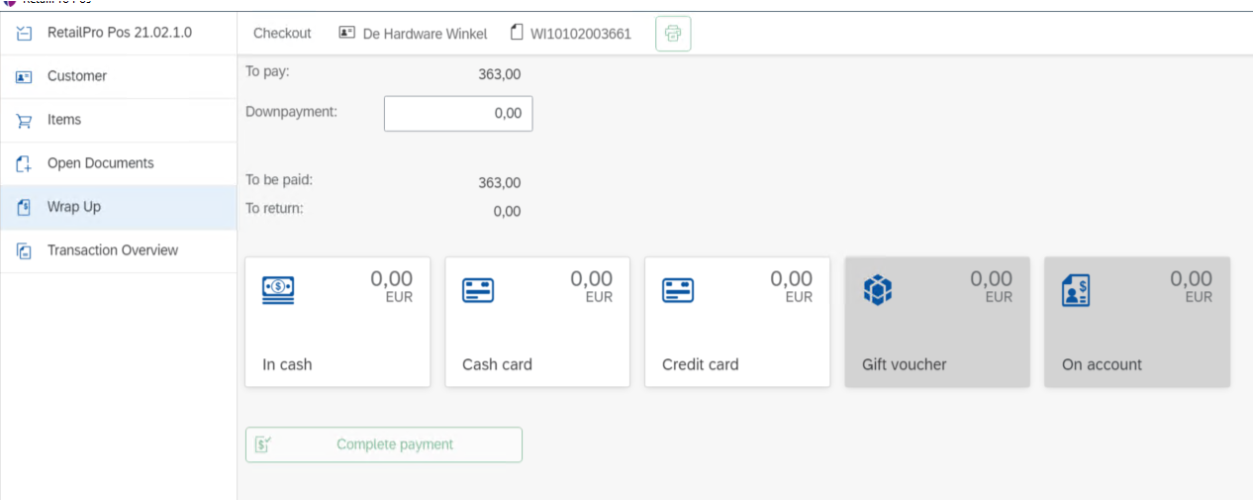Click the customer card icon beside De Hardware Winkel

click(x=347, y=33)
